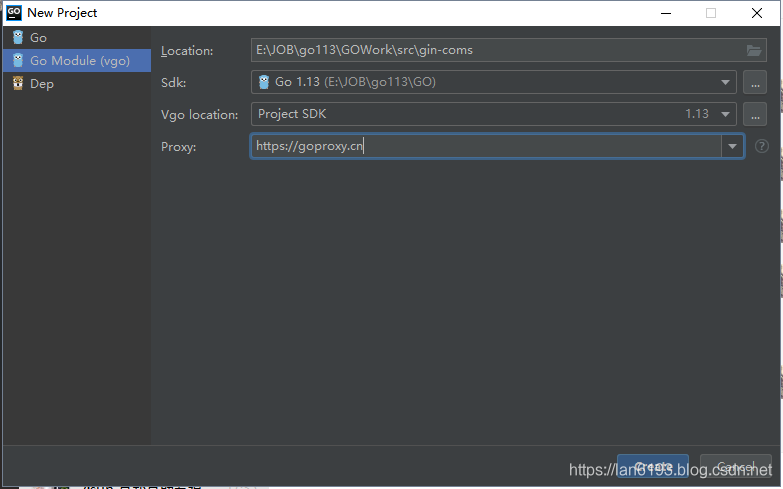Click the Dep gopher icon in sidebar
The height and width of the screenshot is (489, 783).
18,83
